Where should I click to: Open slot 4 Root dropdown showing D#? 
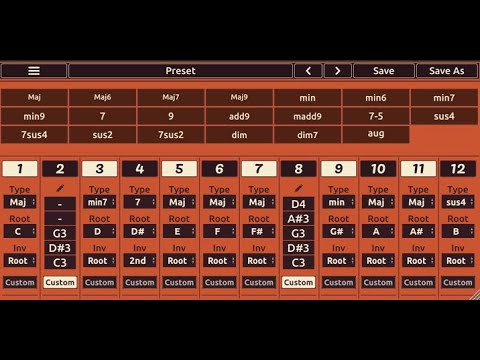[140, 231]
